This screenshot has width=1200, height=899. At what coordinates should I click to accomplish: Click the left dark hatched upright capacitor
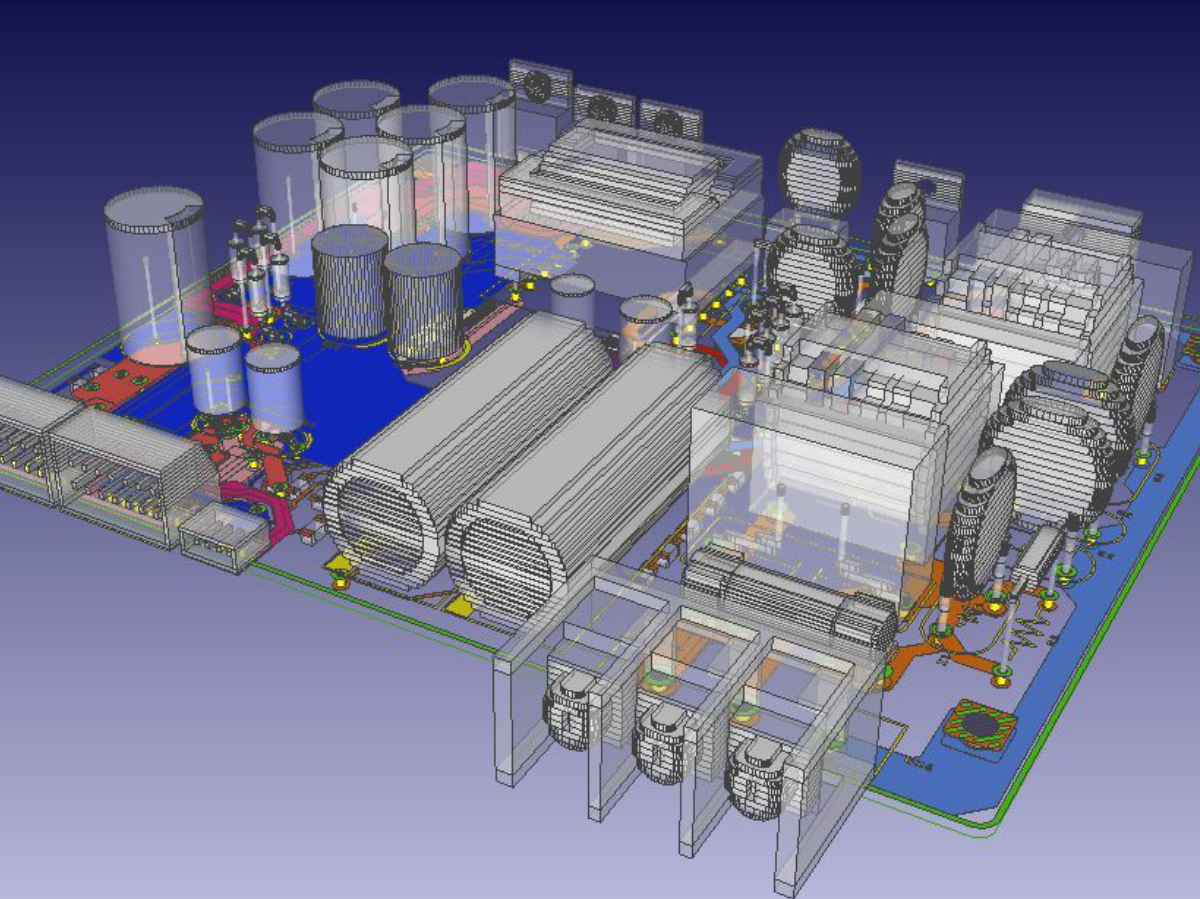[x=349, y=282]
